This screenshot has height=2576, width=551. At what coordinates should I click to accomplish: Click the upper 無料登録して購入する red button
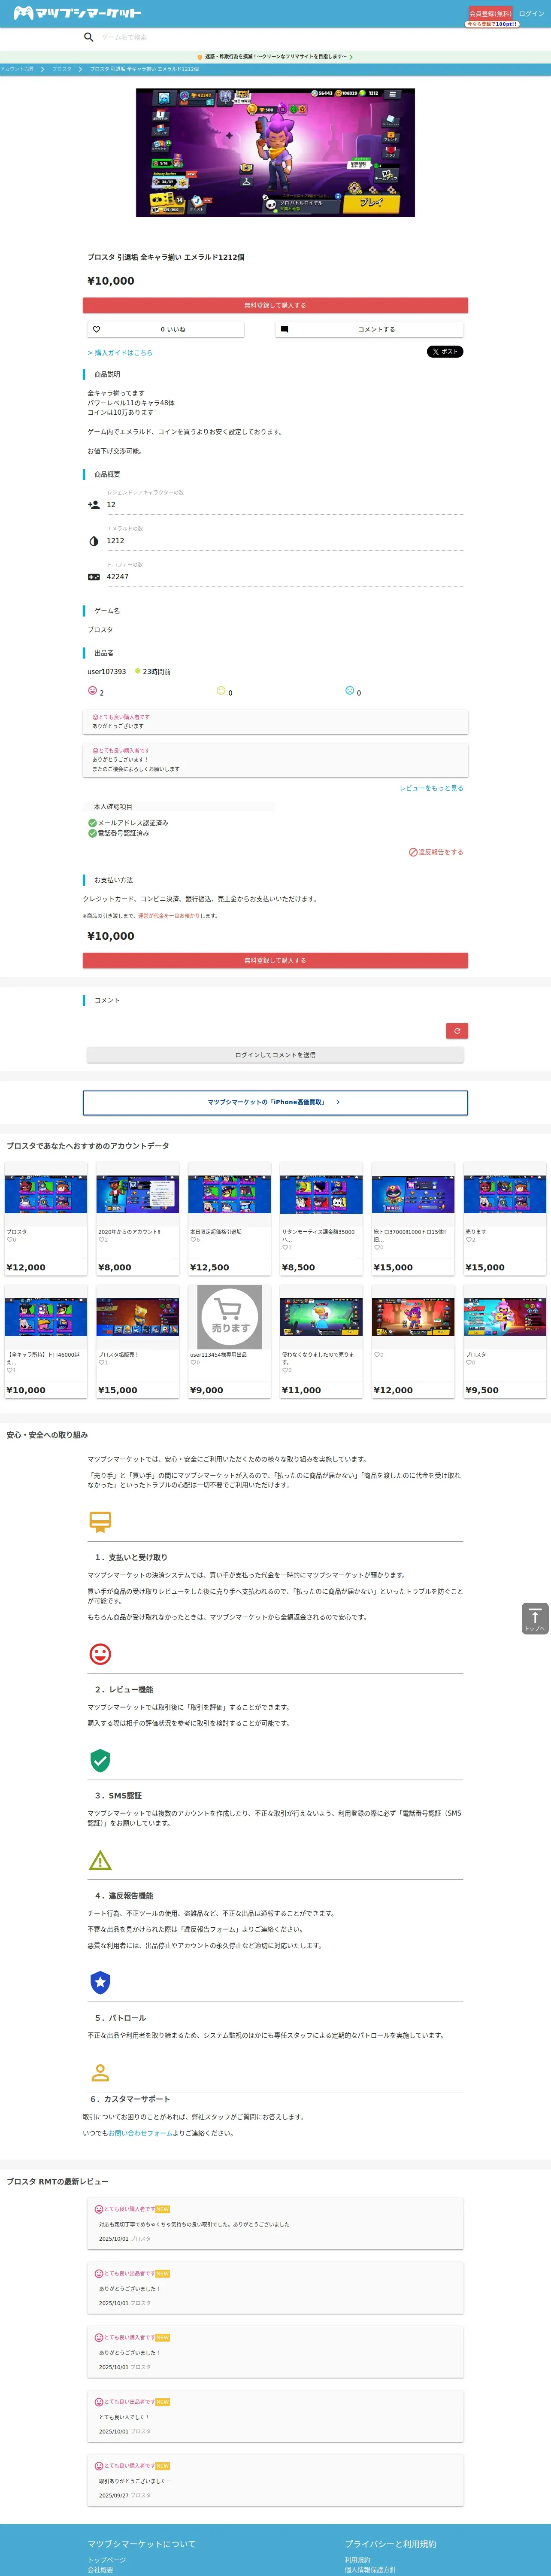pyautogui.click(x=275, y=305)
